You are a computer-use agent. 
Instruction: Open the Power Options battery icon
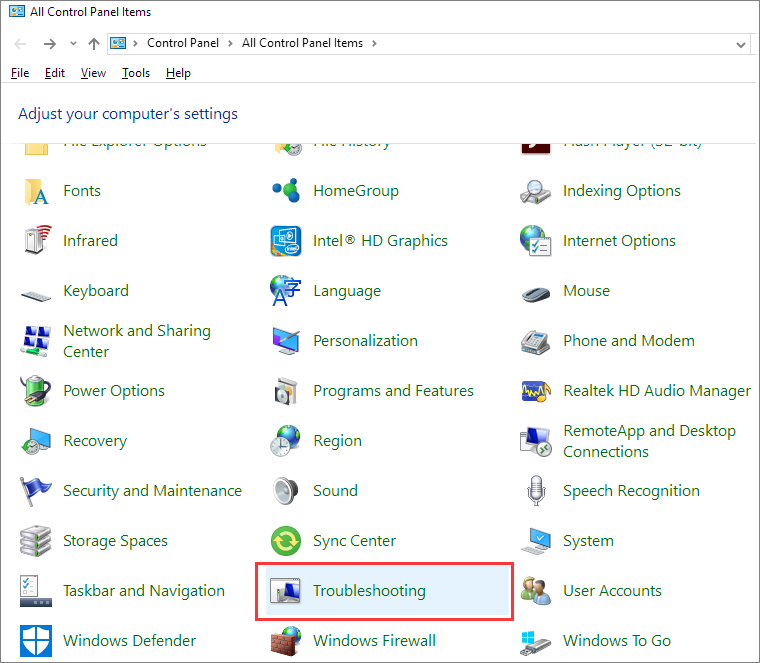coord(36,391)
